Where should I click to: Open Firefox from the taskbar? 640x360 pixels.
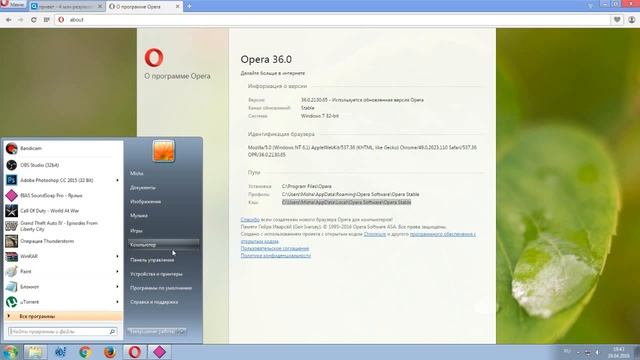pos(110,352)
